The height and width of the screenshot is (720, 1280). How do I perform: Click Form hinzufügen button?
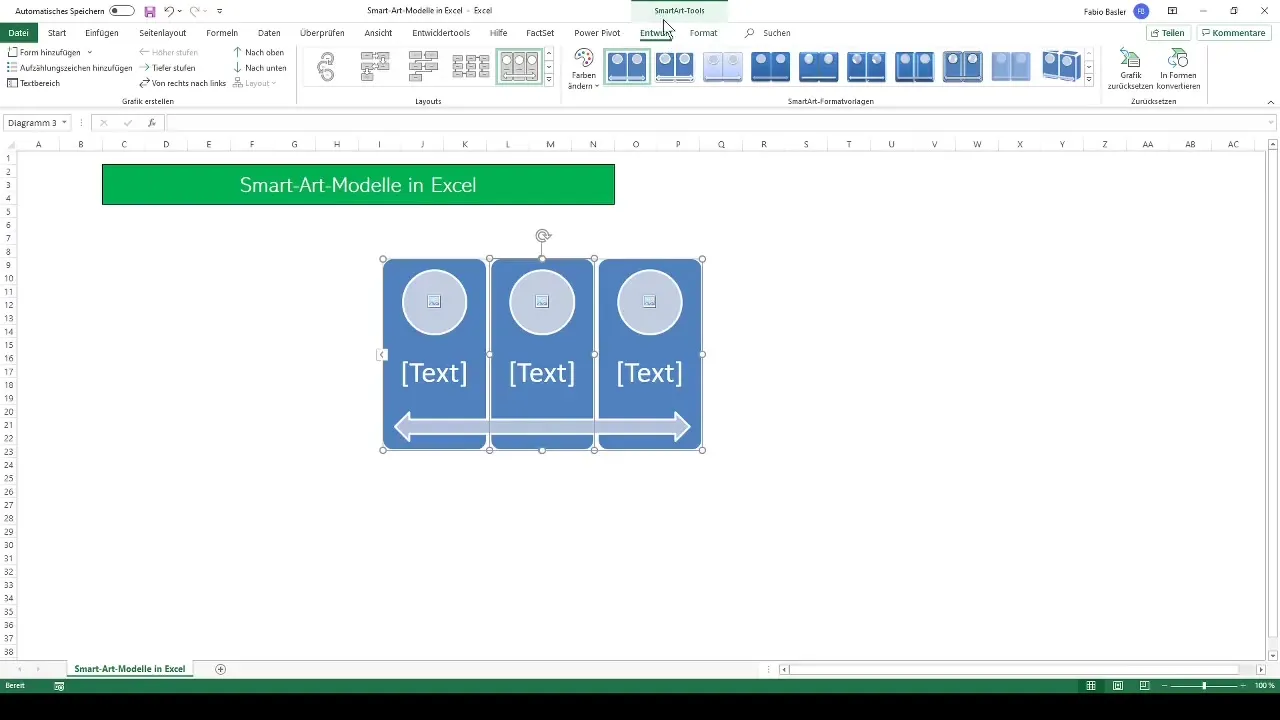44,52
